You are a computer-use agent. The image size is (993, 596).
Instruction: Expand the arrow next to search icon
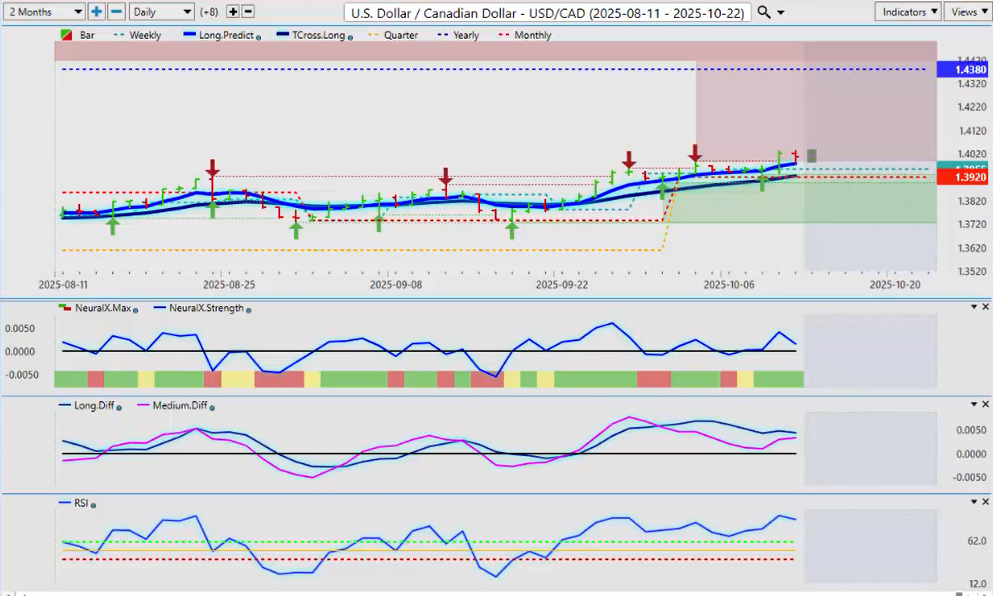tap(781, 12)
